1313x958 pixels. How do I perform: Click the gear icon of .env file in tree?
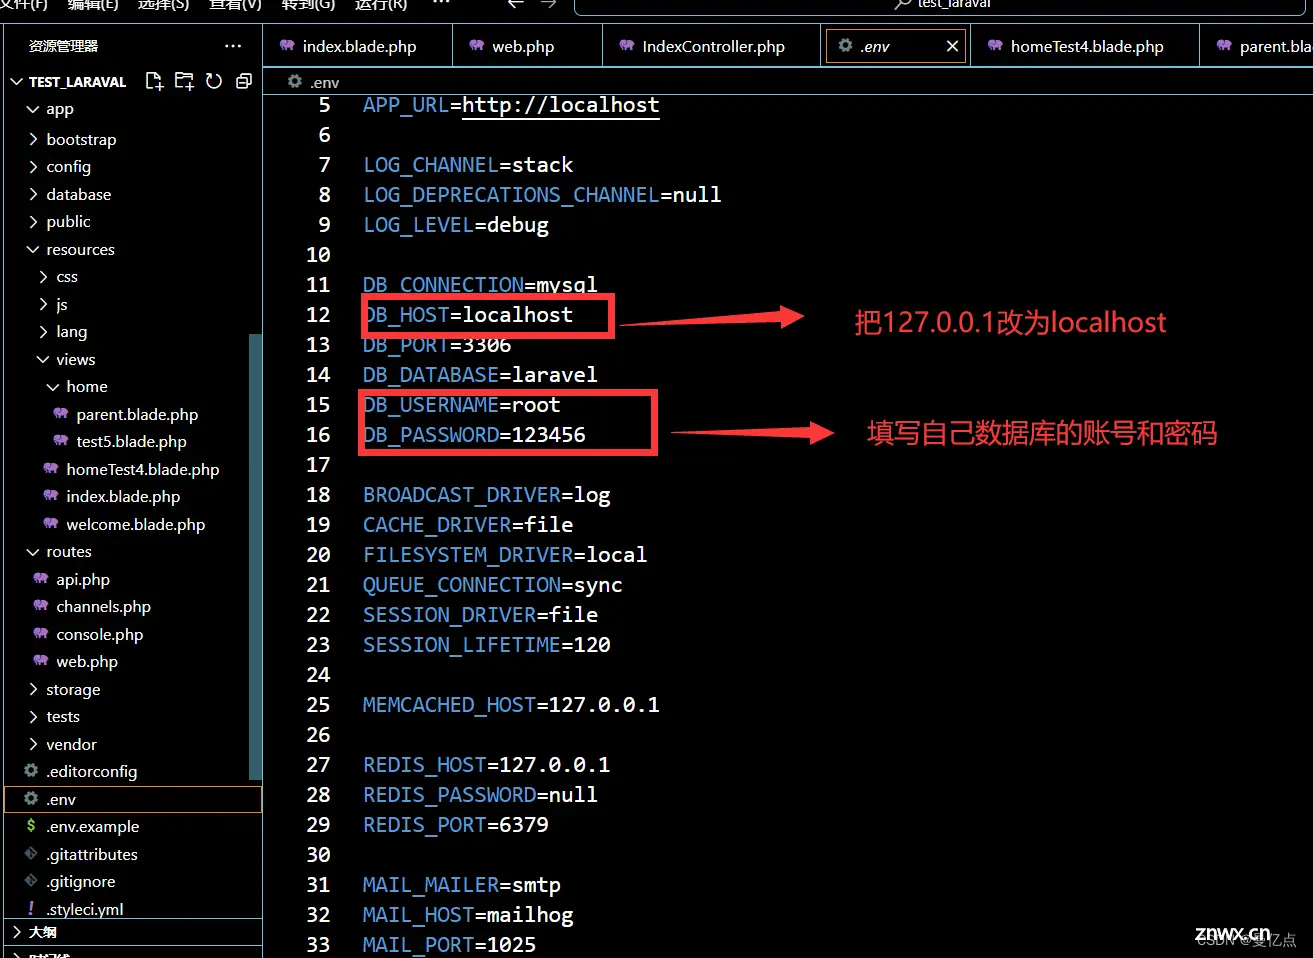point(31,799)
